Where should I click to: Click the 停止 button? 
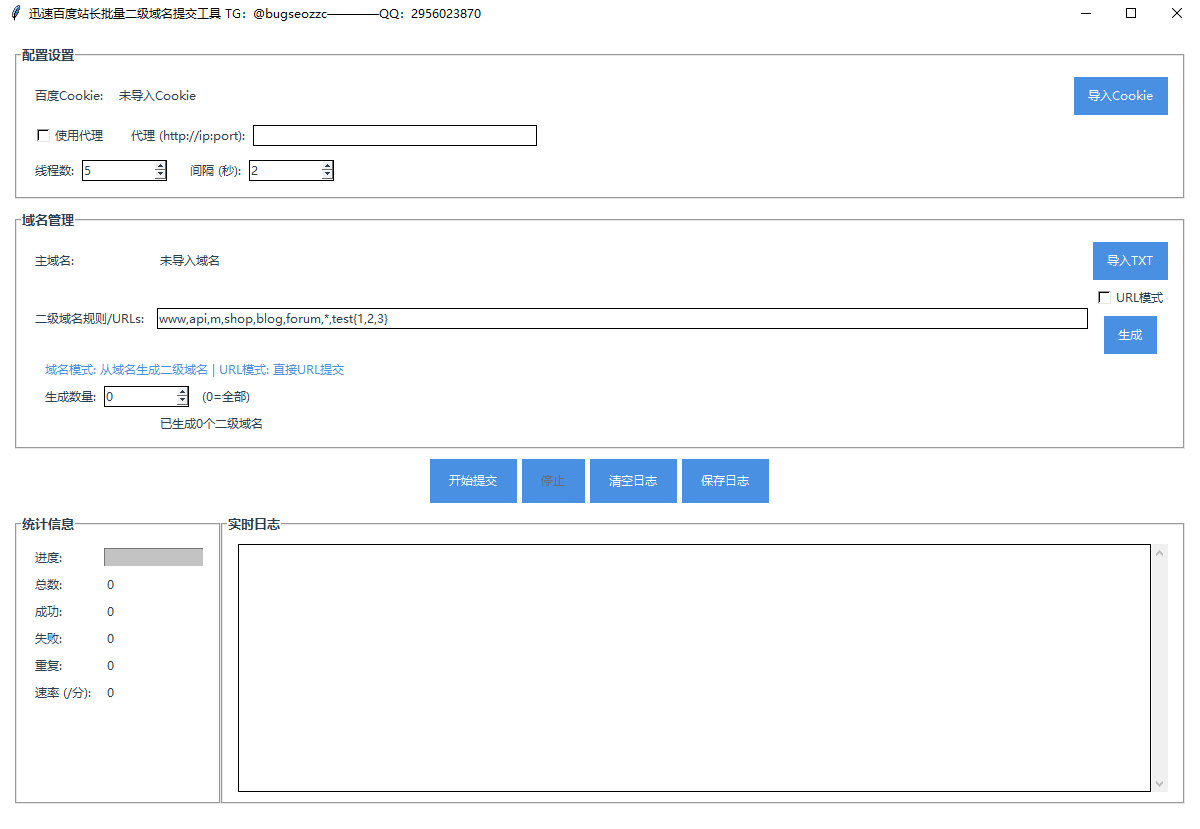click(x=553, y=481)
